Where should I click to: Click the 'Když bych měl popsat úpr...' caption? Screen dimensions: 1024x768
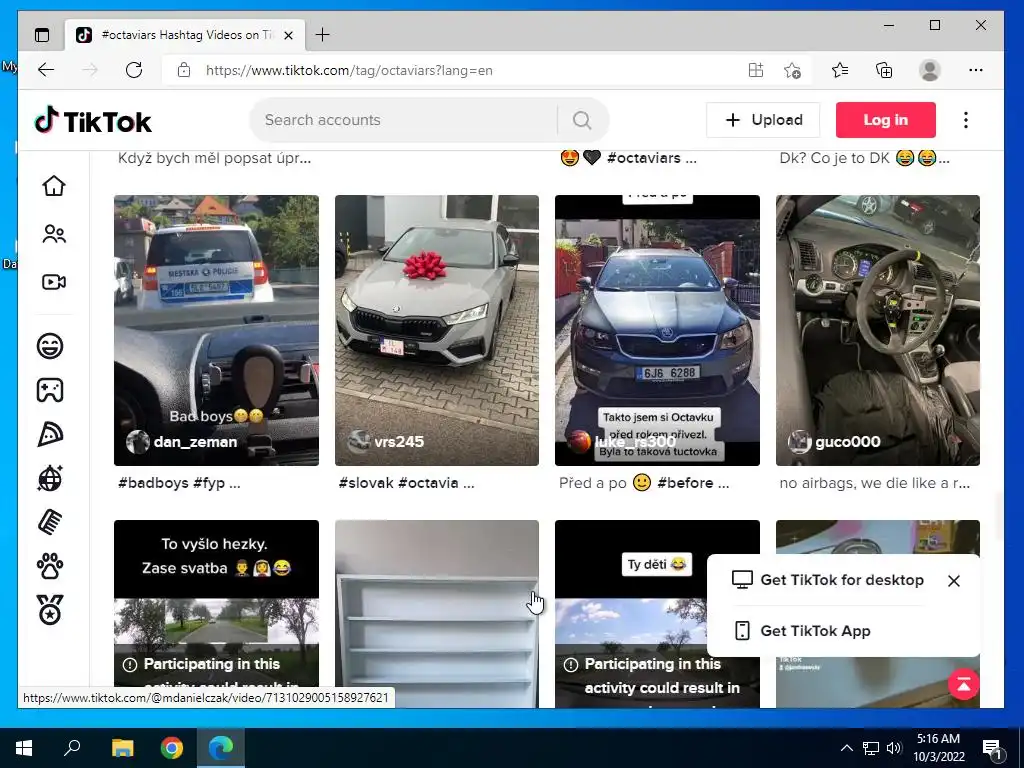tap(214, 158)
